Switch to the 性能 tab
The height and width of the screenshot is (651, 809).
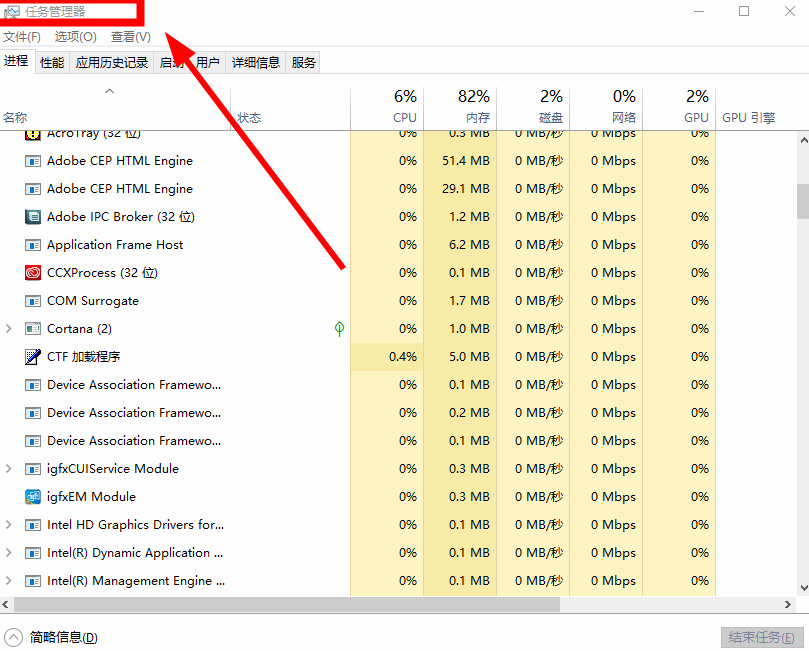(x=51, y=61)
